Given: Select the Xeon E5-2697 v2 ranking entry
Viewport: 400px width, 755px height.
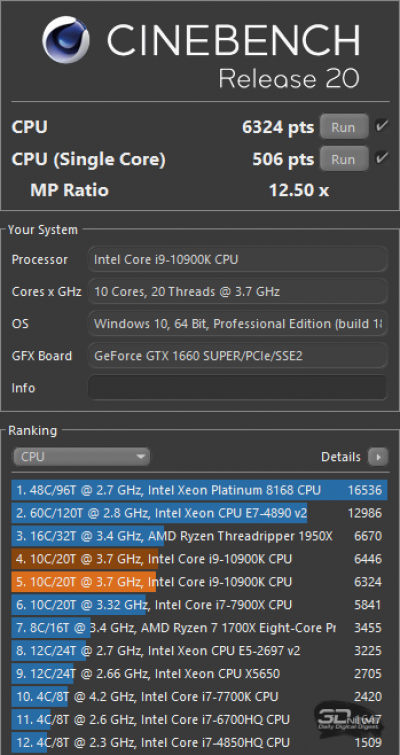Looking at the screenshot, I should pos(199,651).
